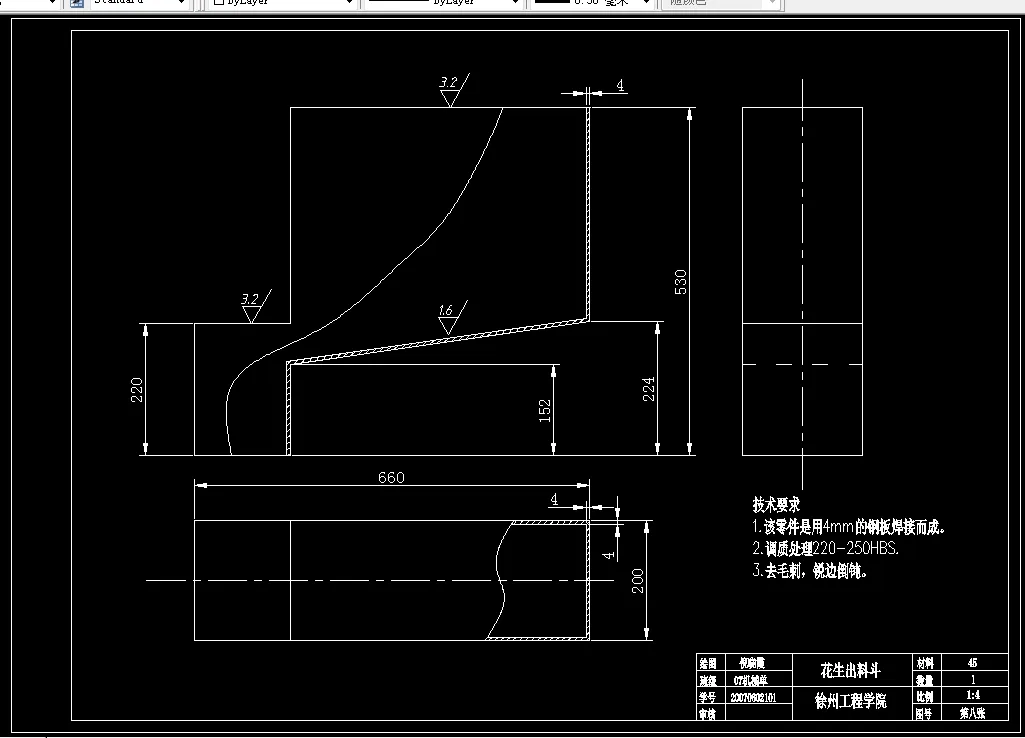Click the 材料 label cell
The height and width of the screenshot is (738, 1025).
pos(925,662)
